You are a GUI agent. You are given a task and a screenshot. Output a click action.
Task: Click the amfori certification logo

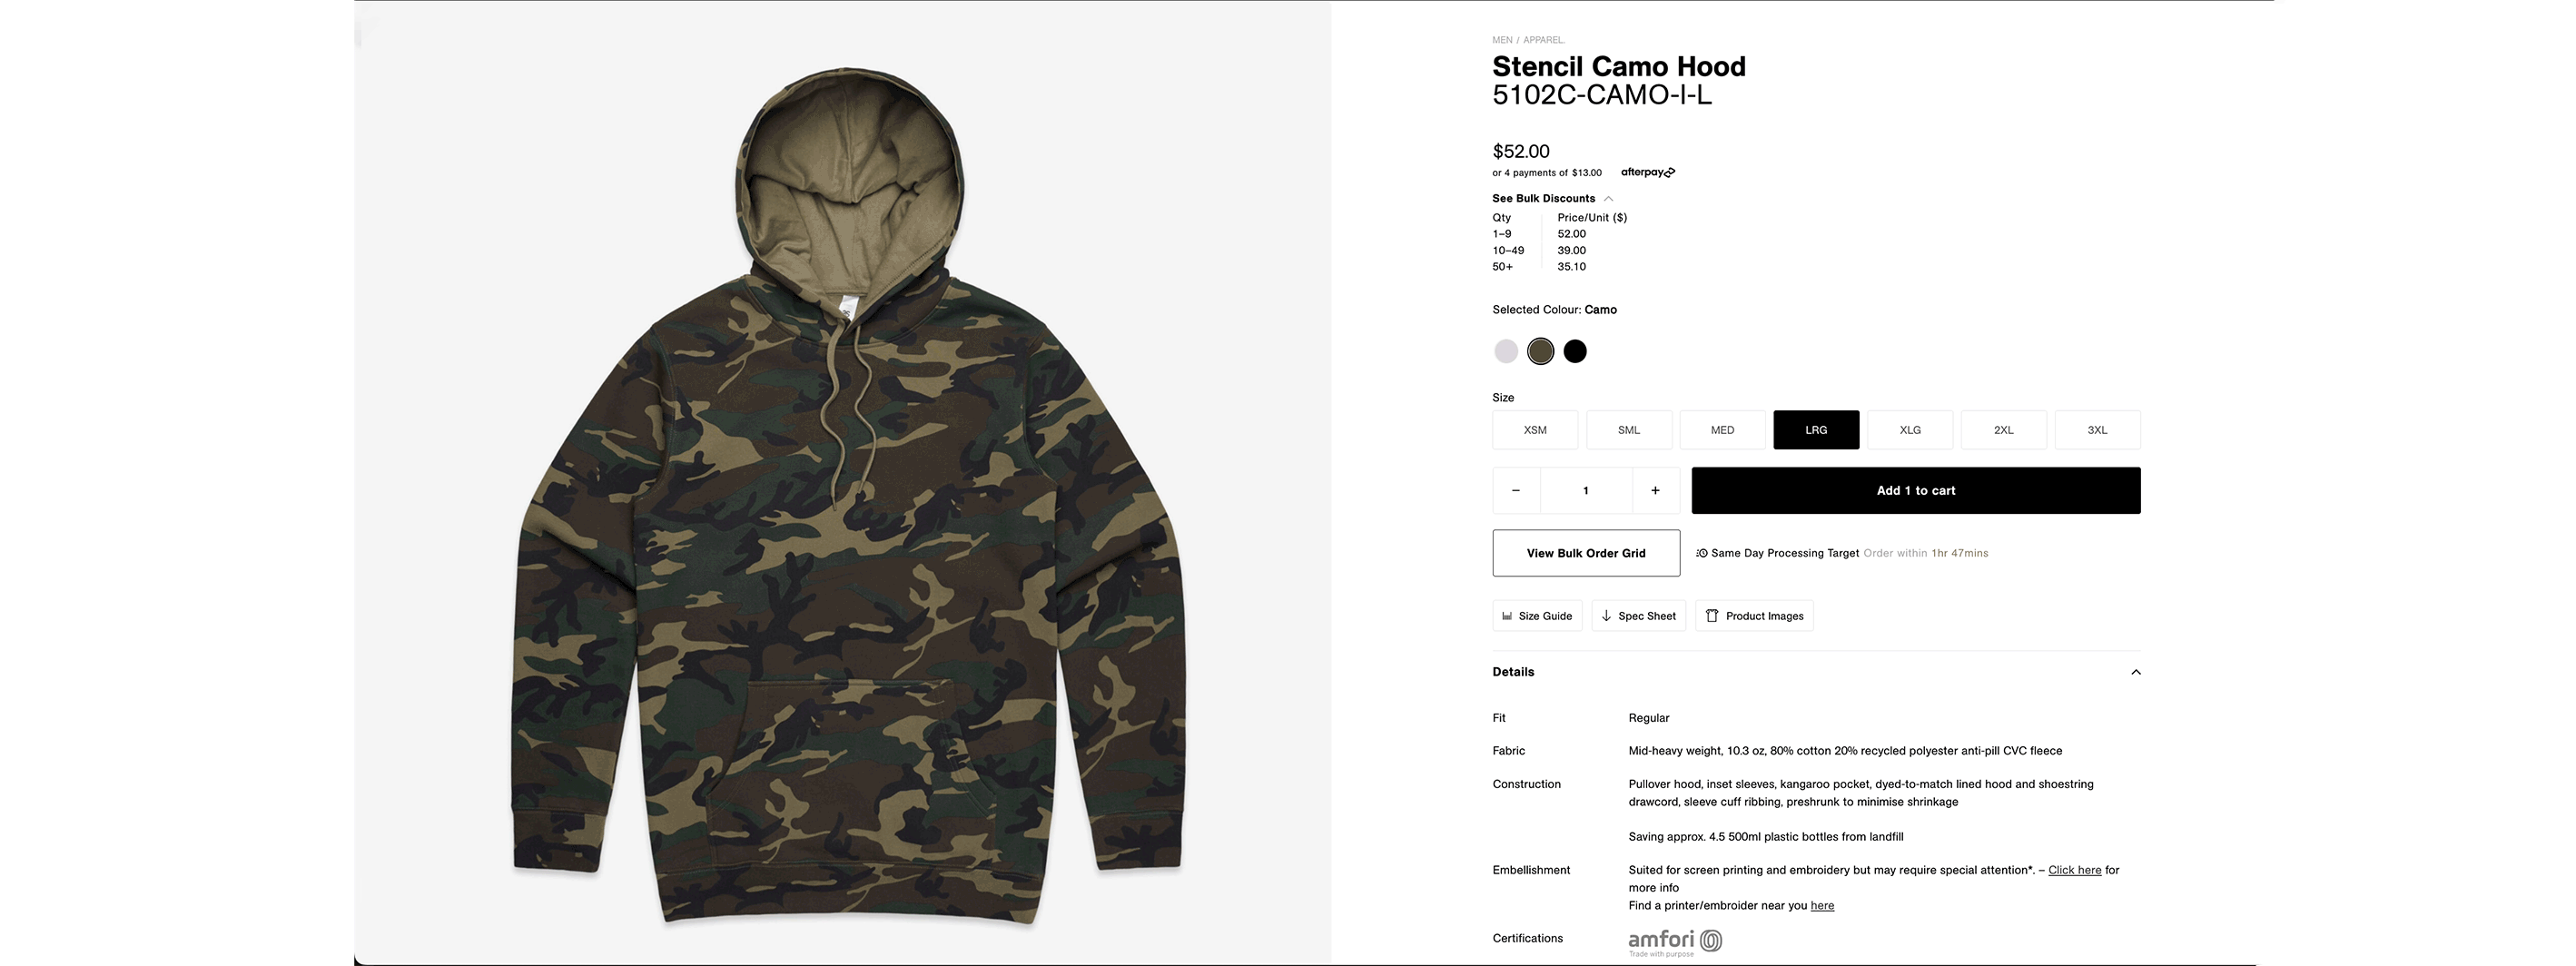click(1675, 942)
